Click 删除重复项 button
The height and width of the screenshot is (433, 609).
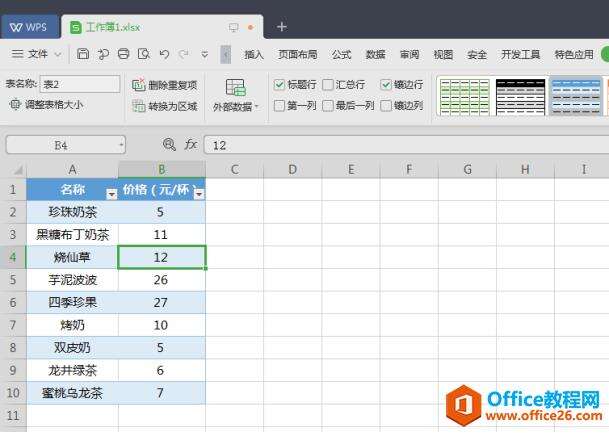(165, 85)
